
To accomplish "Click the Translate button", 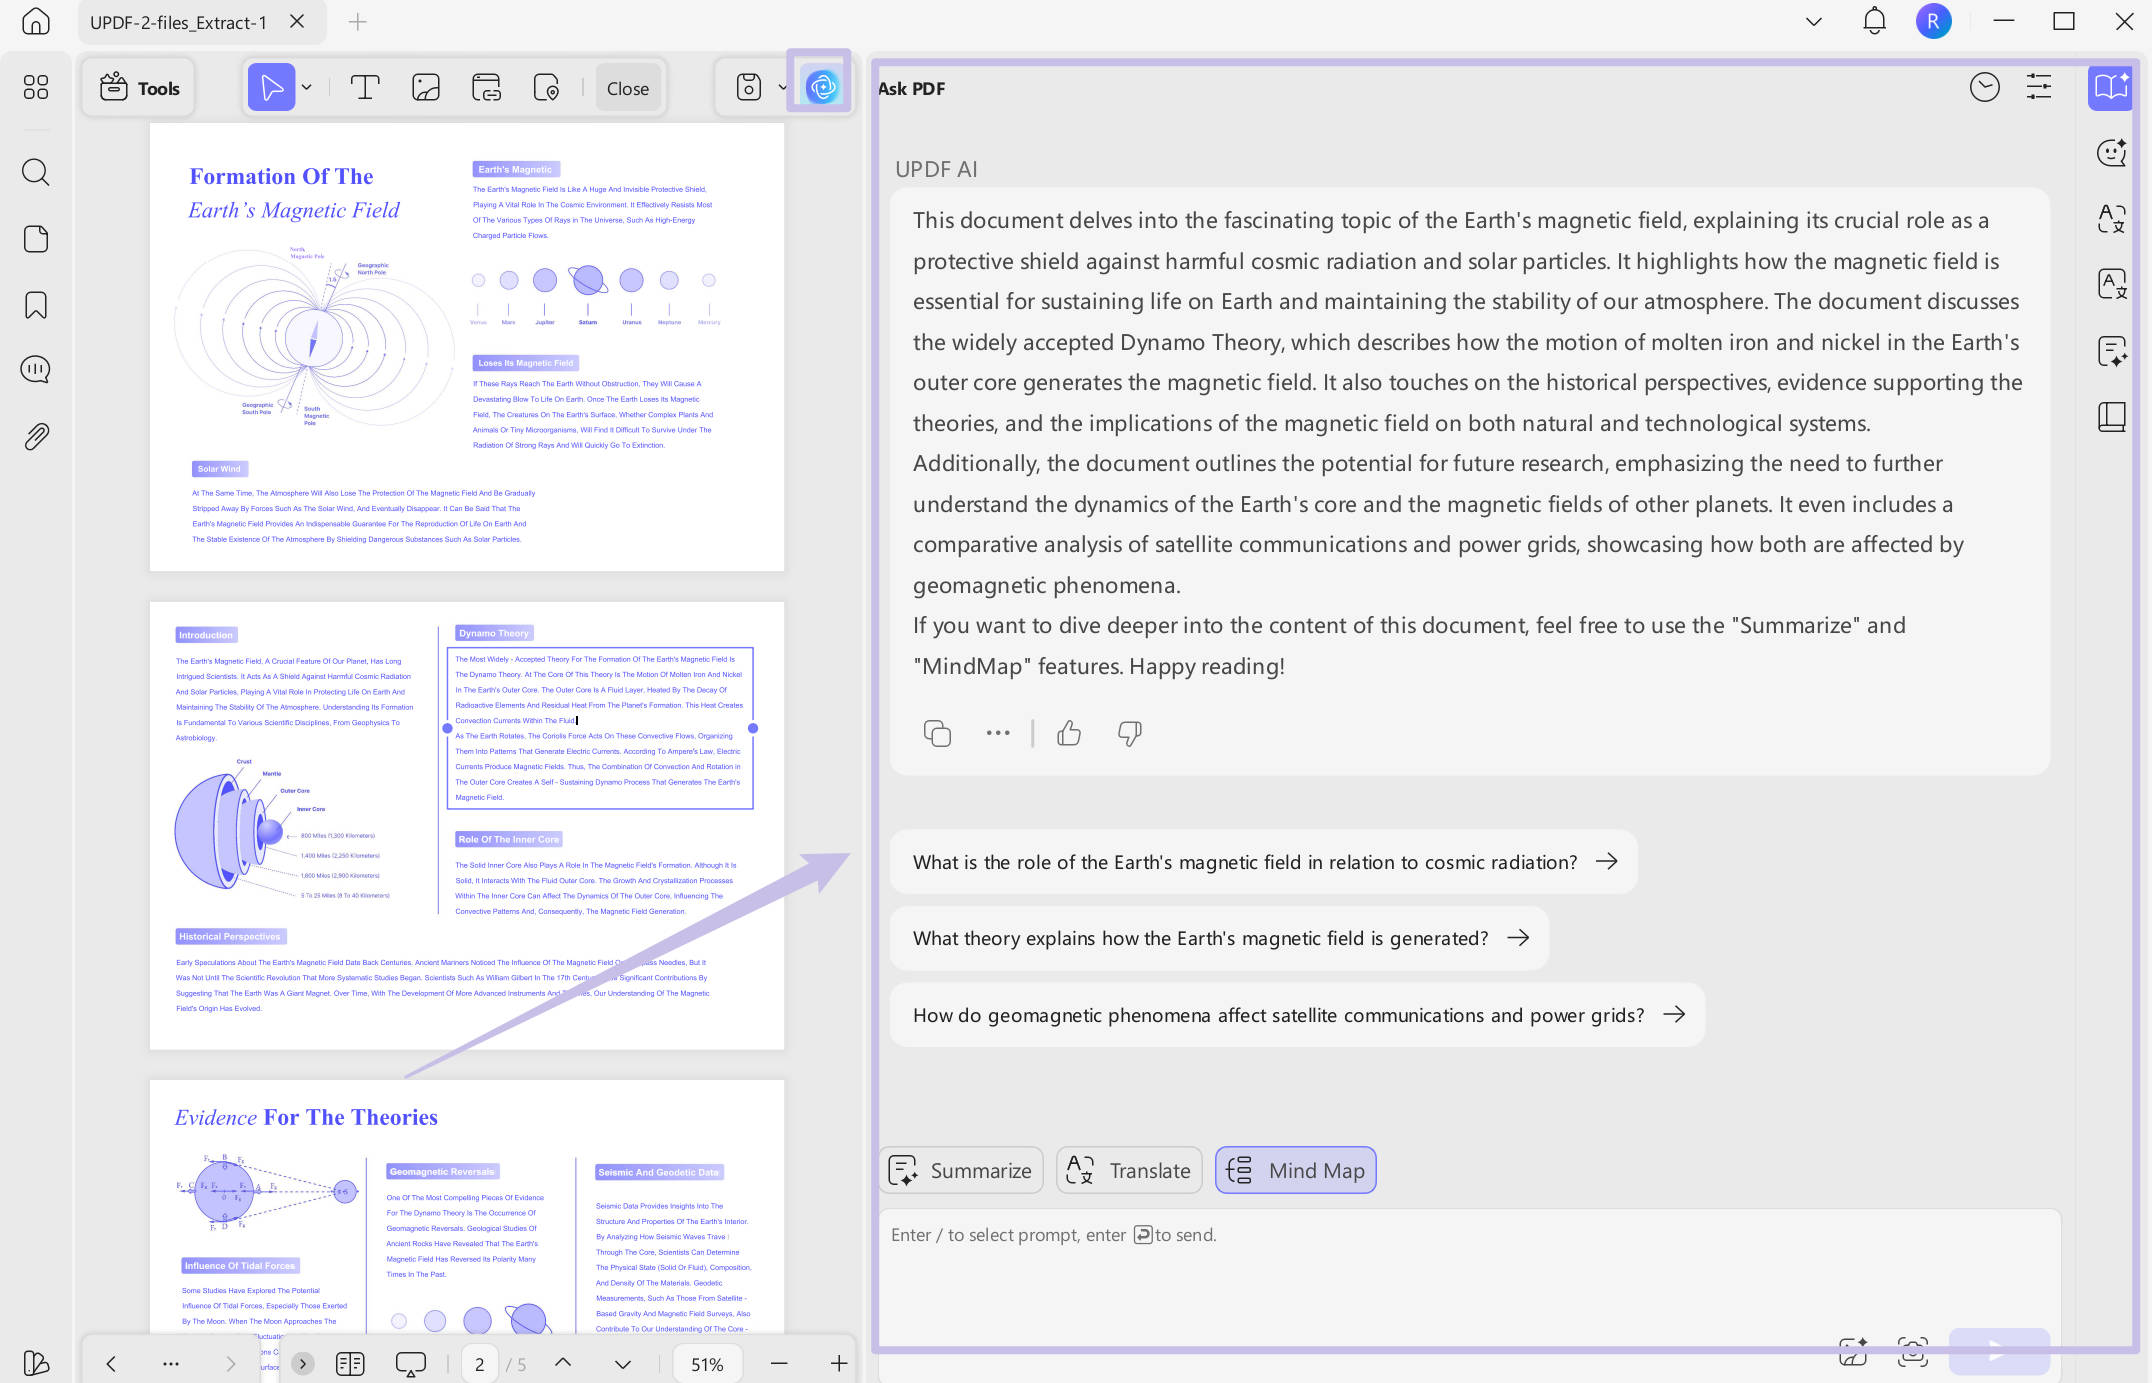I will [x=1129, y=1170].
